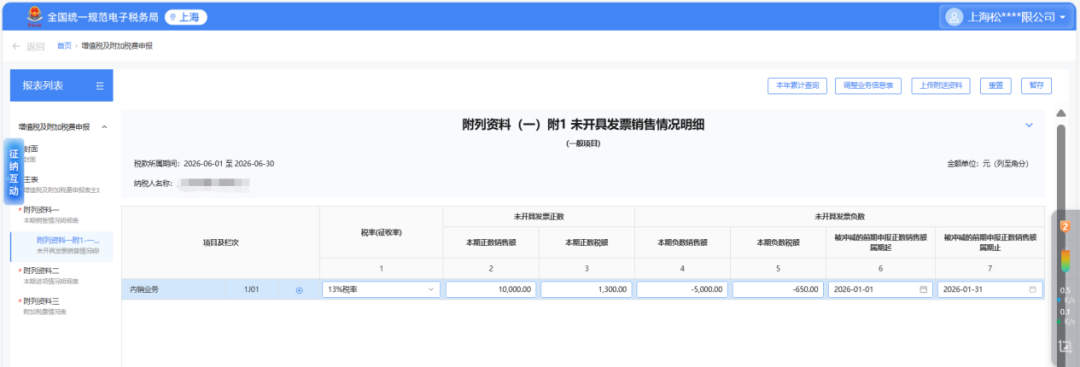Click the back arrow 返回
Screen dimensions: 1080x367
click(x=28, y=46)
